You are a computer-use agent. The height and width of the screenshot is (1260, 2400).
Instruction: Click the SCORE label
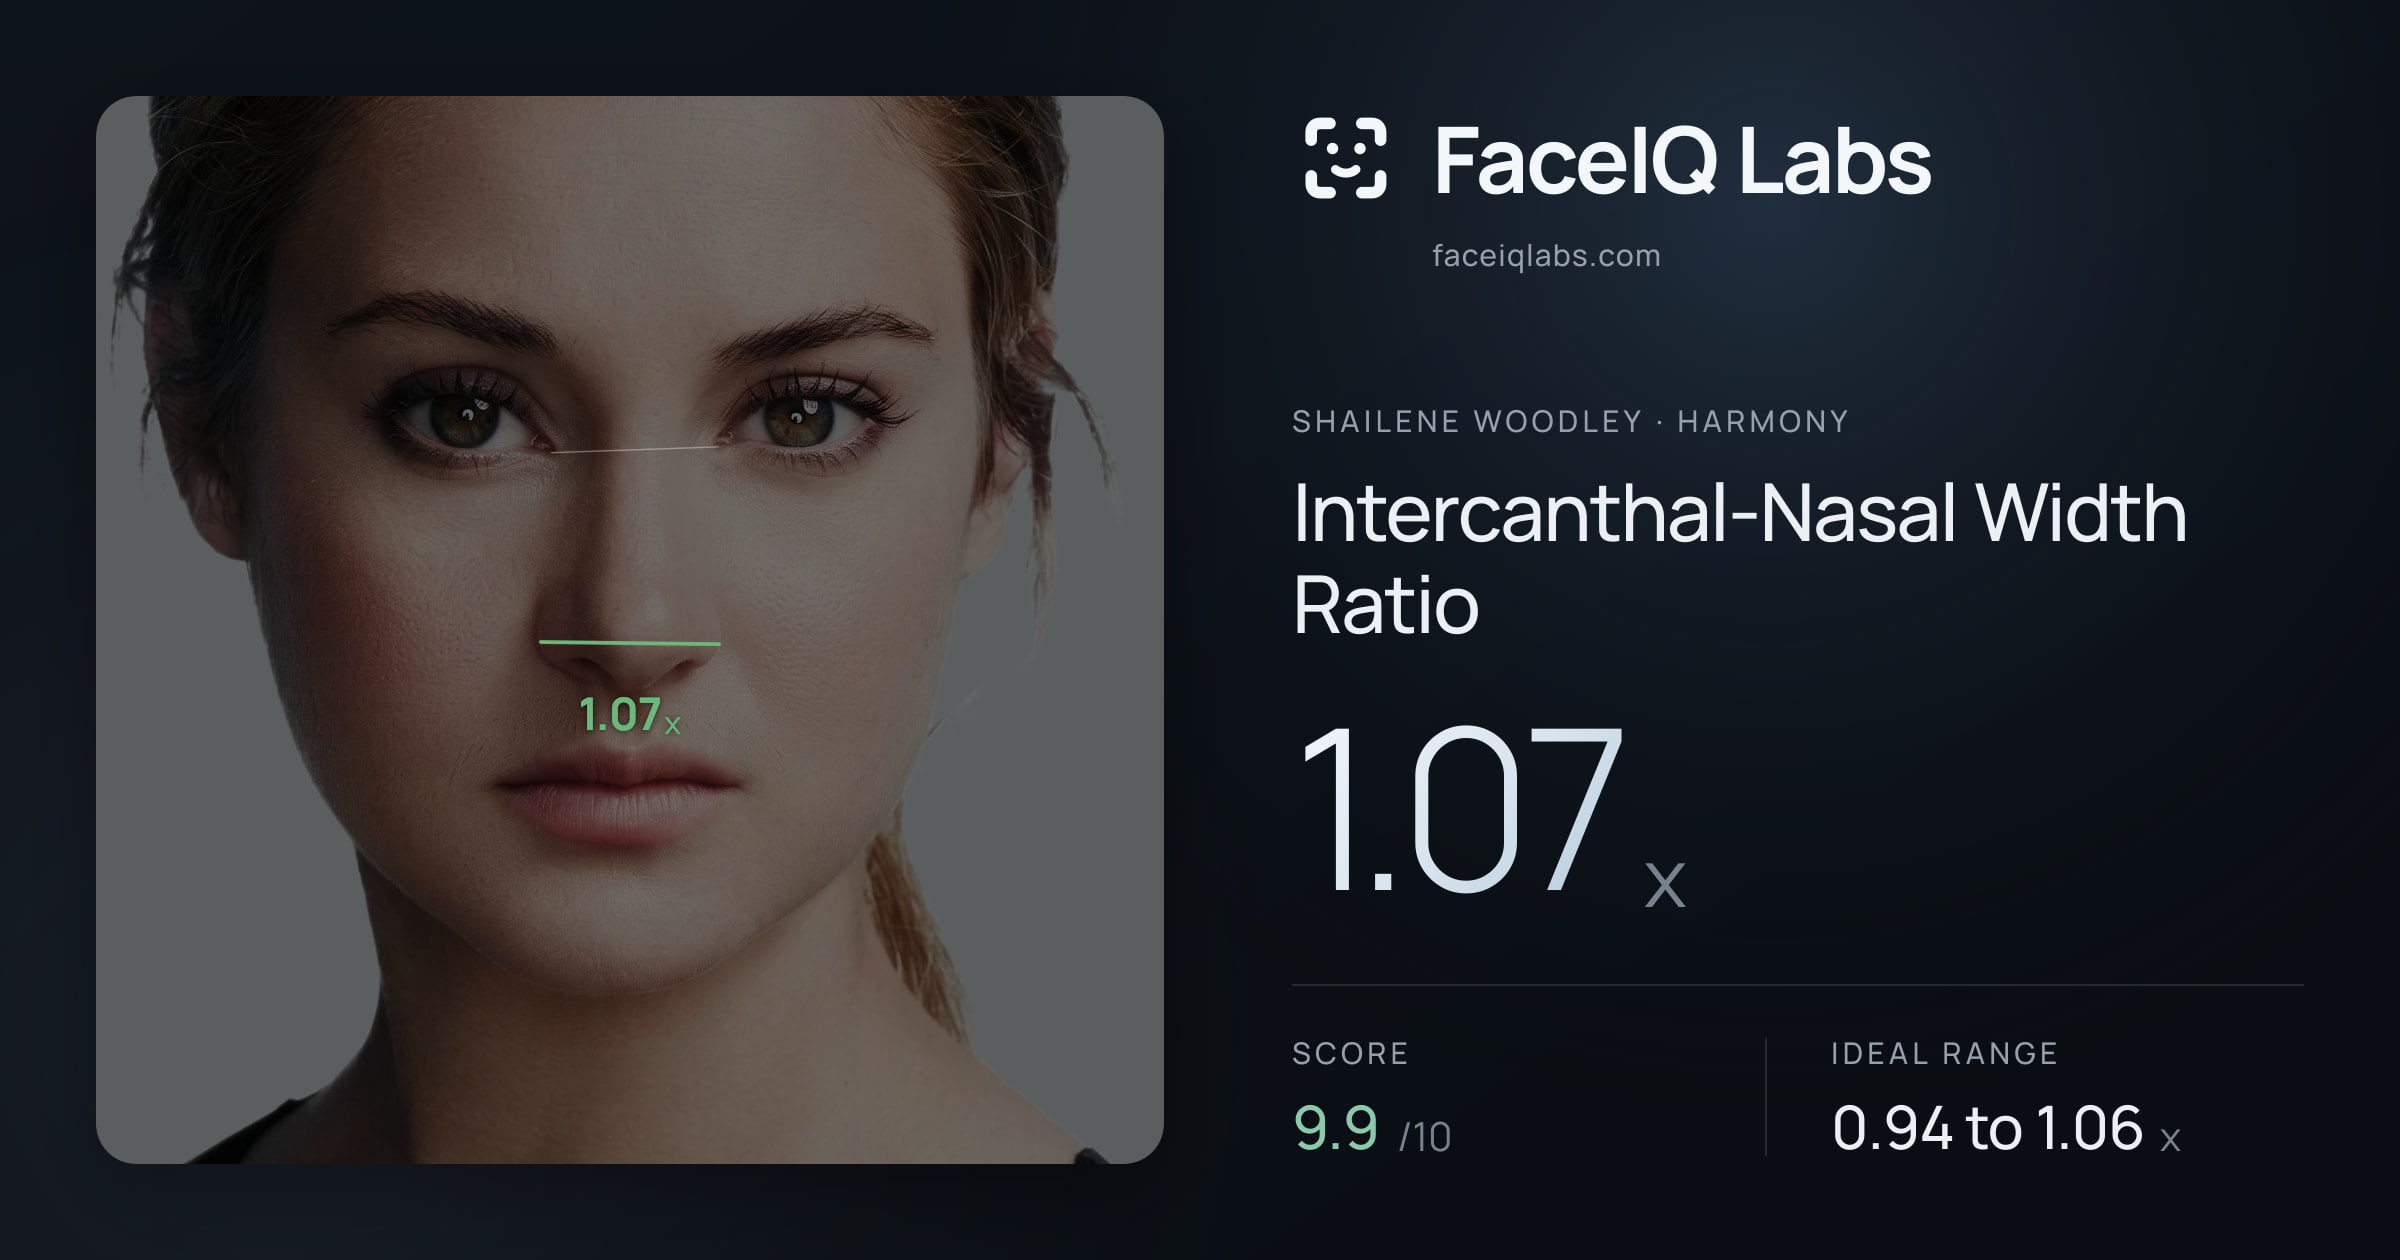tap(1350, 1054)
